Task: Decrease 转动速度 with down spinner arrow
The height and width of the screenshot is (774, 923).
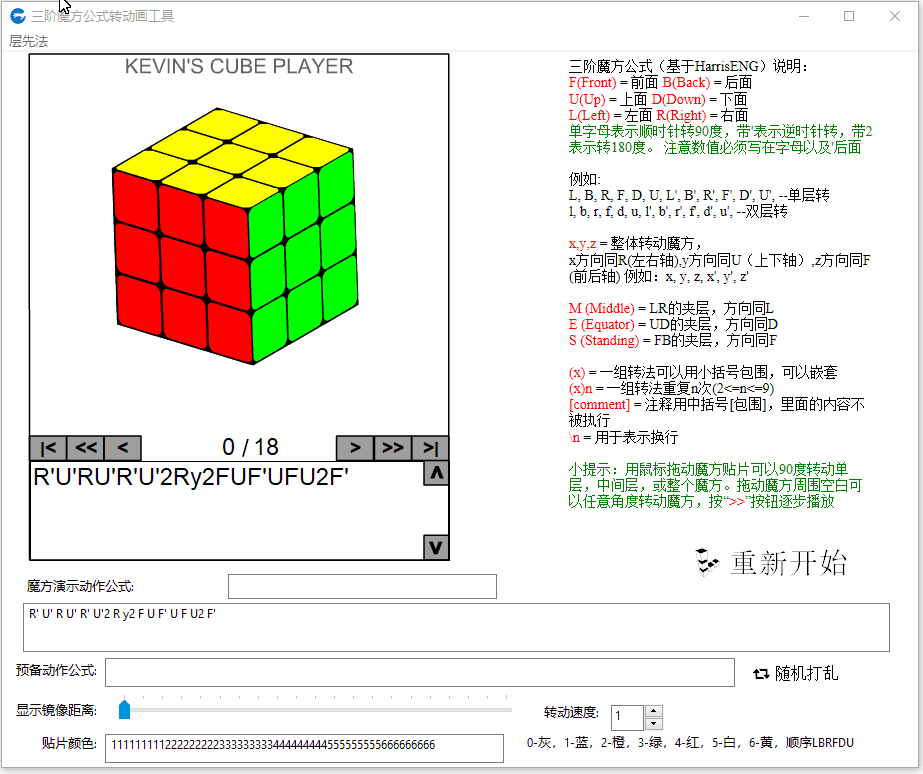Action: [x=653, y=724]
